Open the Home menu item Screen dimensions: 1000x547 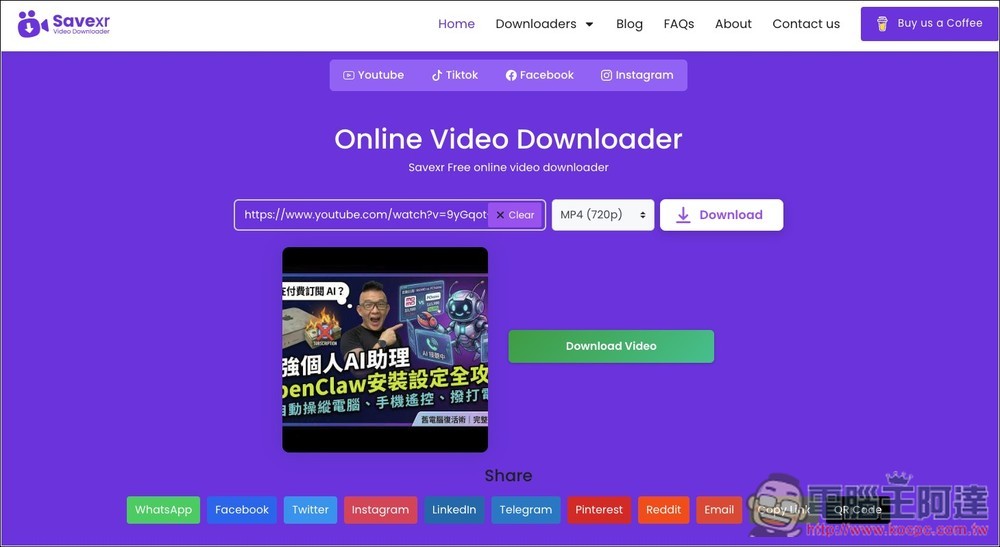456,24
